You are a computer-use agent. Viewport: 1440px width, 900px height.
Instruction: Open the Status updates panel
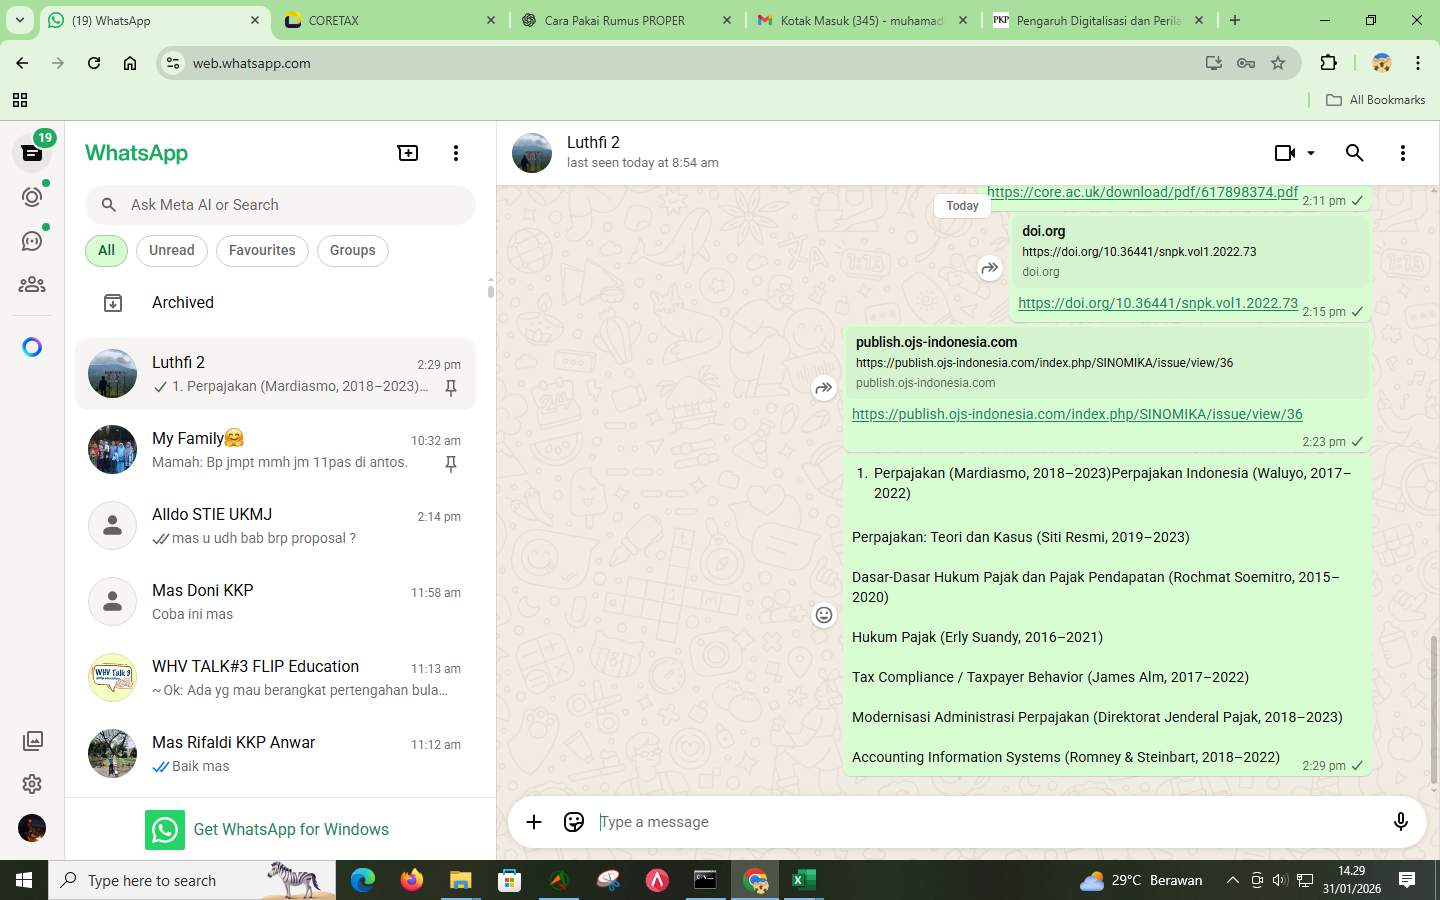31,197
